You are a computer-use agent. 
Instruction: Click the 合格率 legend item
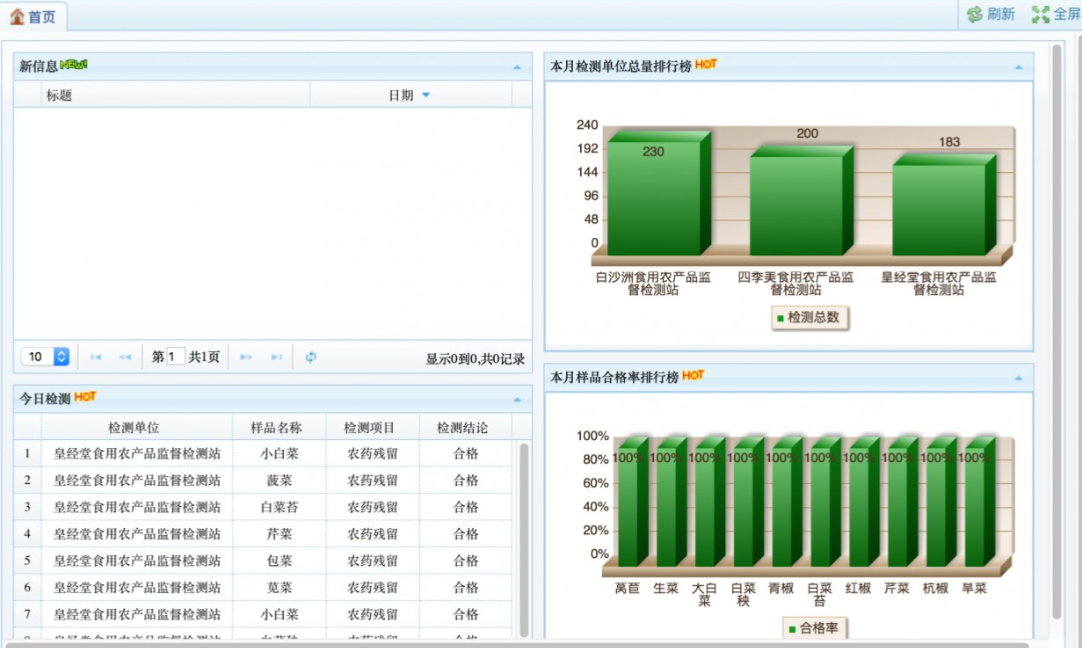(x=814, y=628)
